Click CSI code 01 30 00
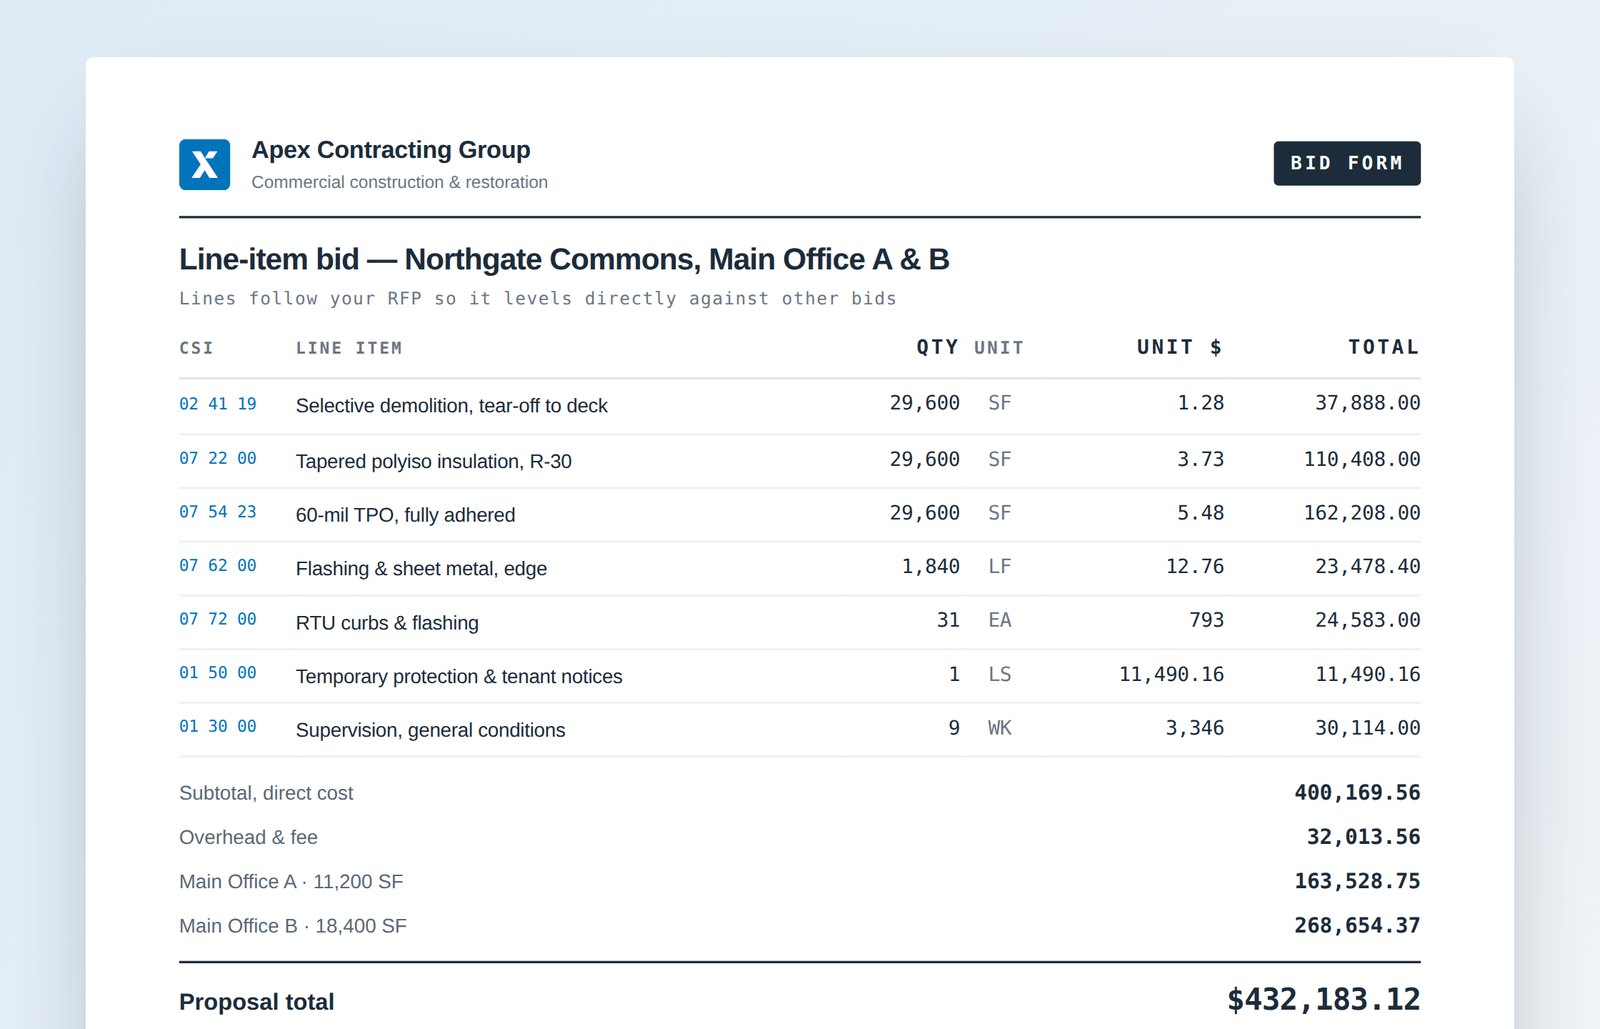 click(x=218, y=727)
